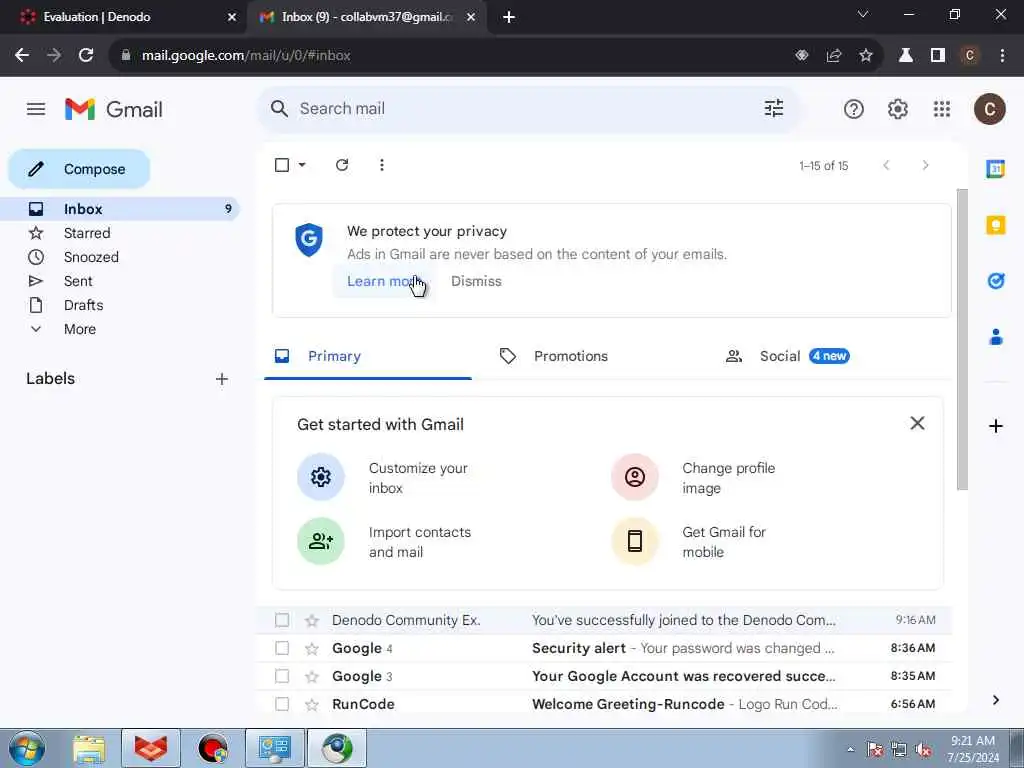This screenshot has height=768, width=1024.
Task: Open Gmail settings gear icon
Action: (898, 109)
